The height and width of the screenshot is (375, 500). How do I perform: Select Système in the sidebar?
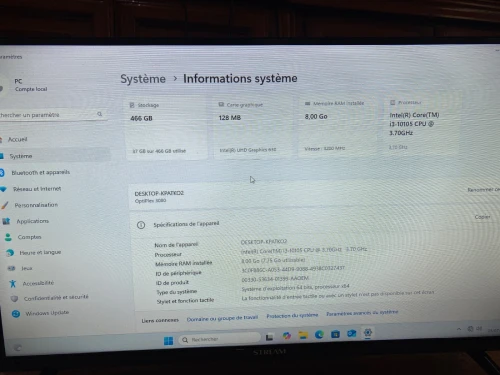click(x=53, y=156)
